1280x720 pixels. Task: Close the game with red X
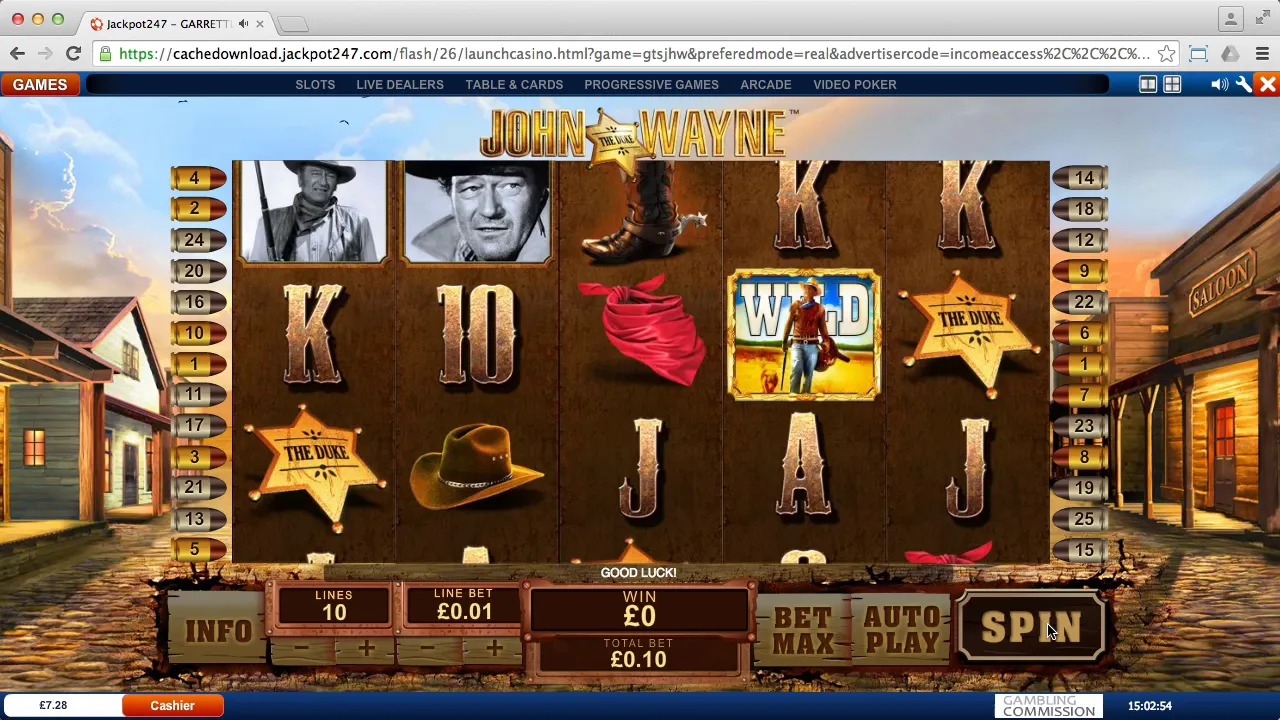click(x=1267, y=85)
